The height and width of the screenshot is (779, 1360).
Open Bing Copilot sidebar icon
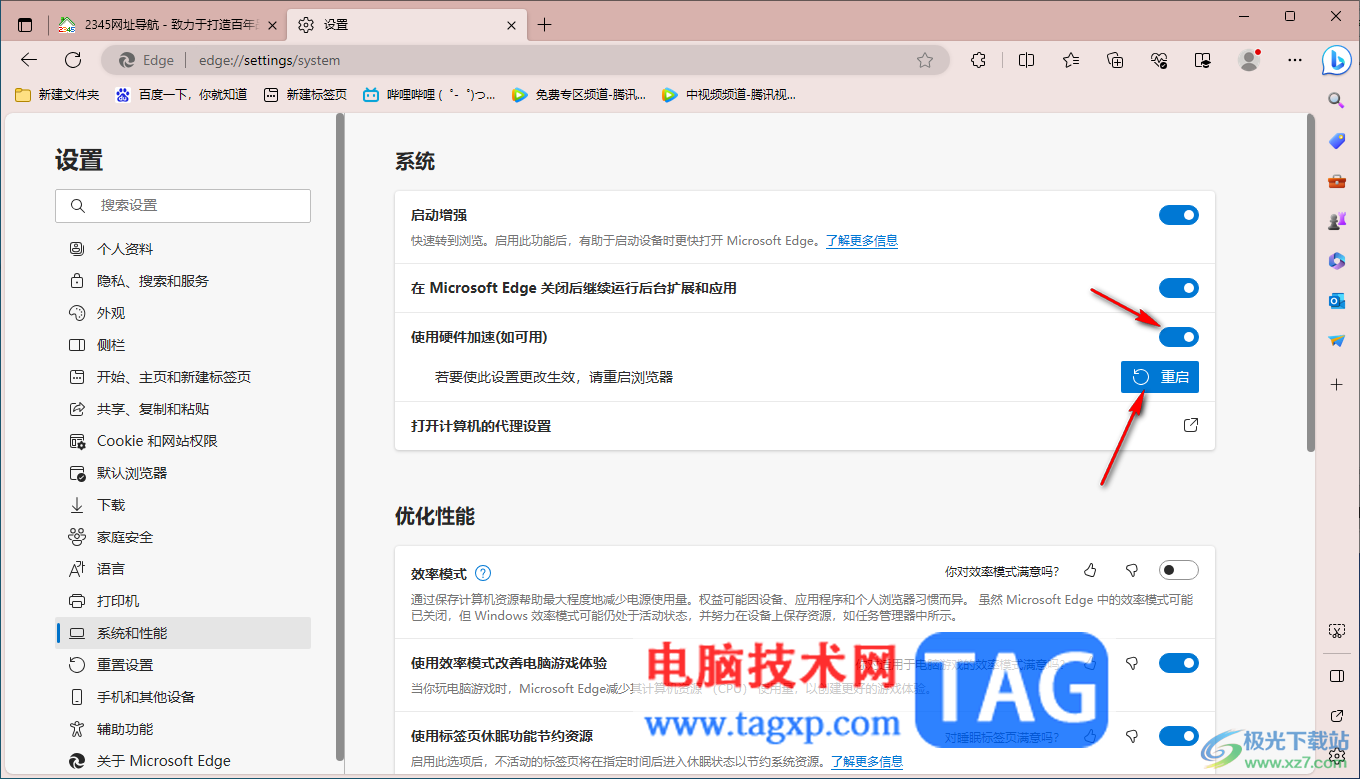click(x=1337, y=60)
